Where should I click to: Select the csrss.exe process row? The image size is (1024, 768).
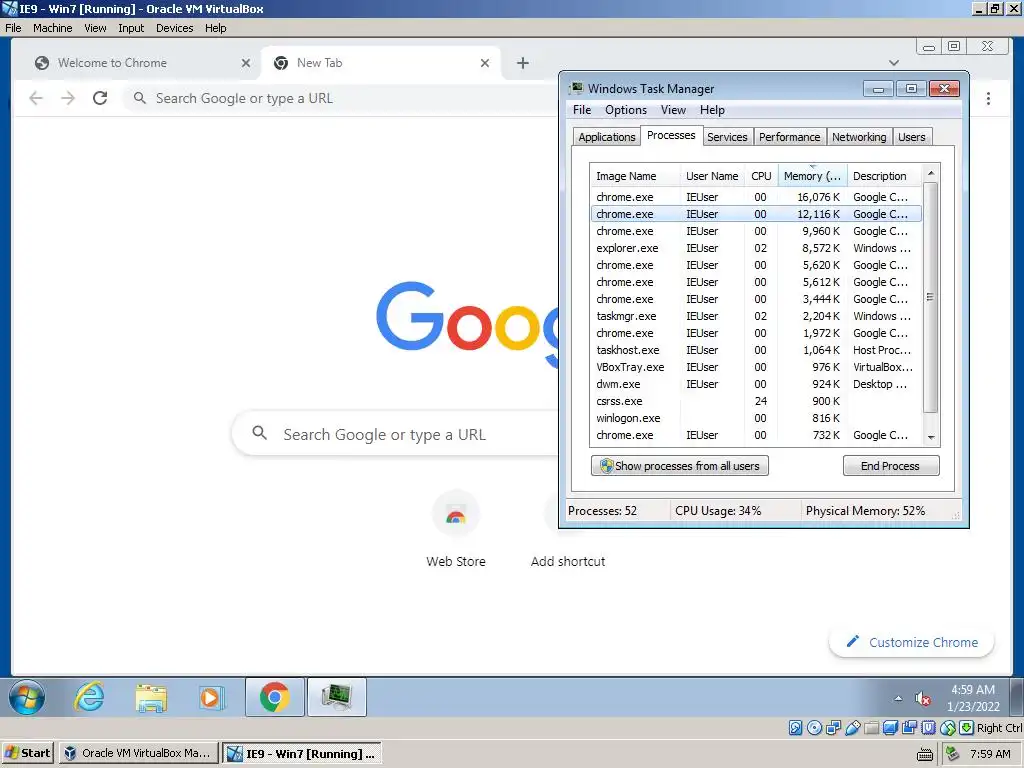756,401
